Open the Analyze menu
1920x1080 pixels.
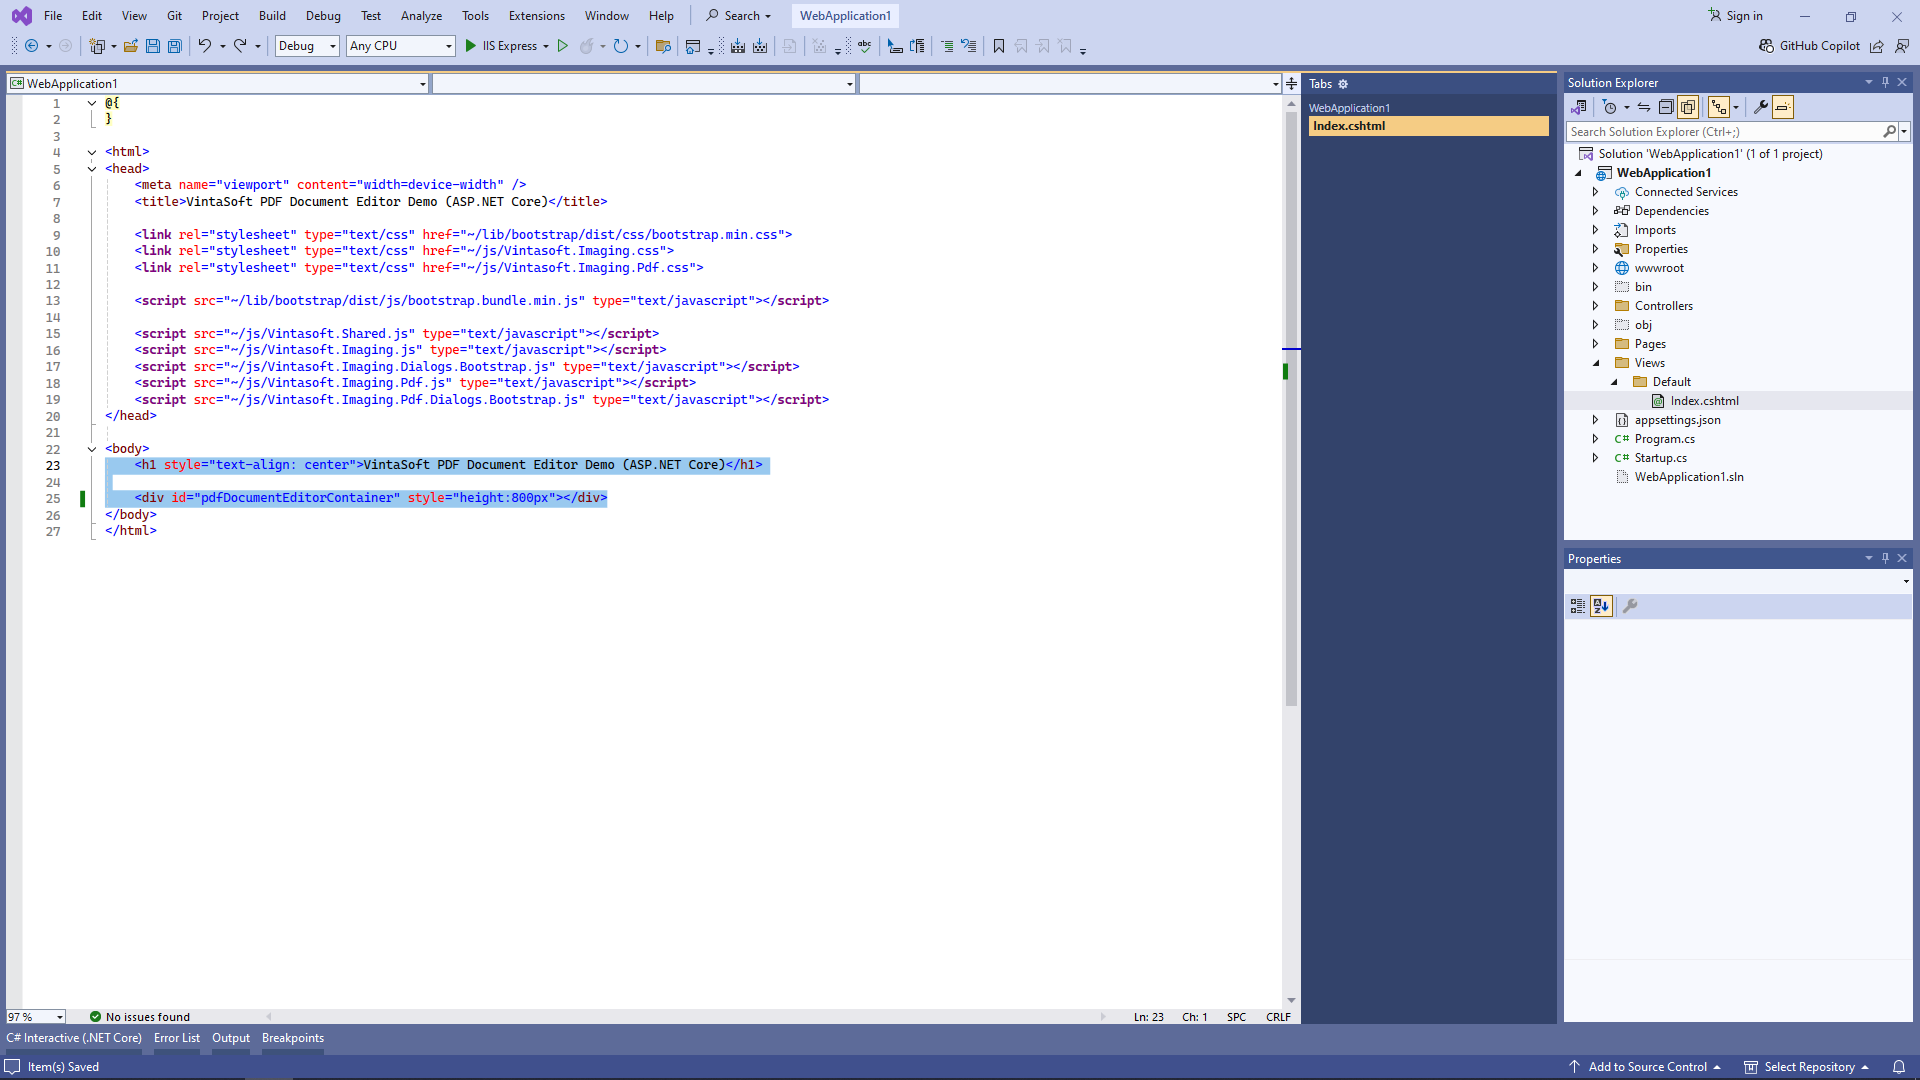[421, 16]
